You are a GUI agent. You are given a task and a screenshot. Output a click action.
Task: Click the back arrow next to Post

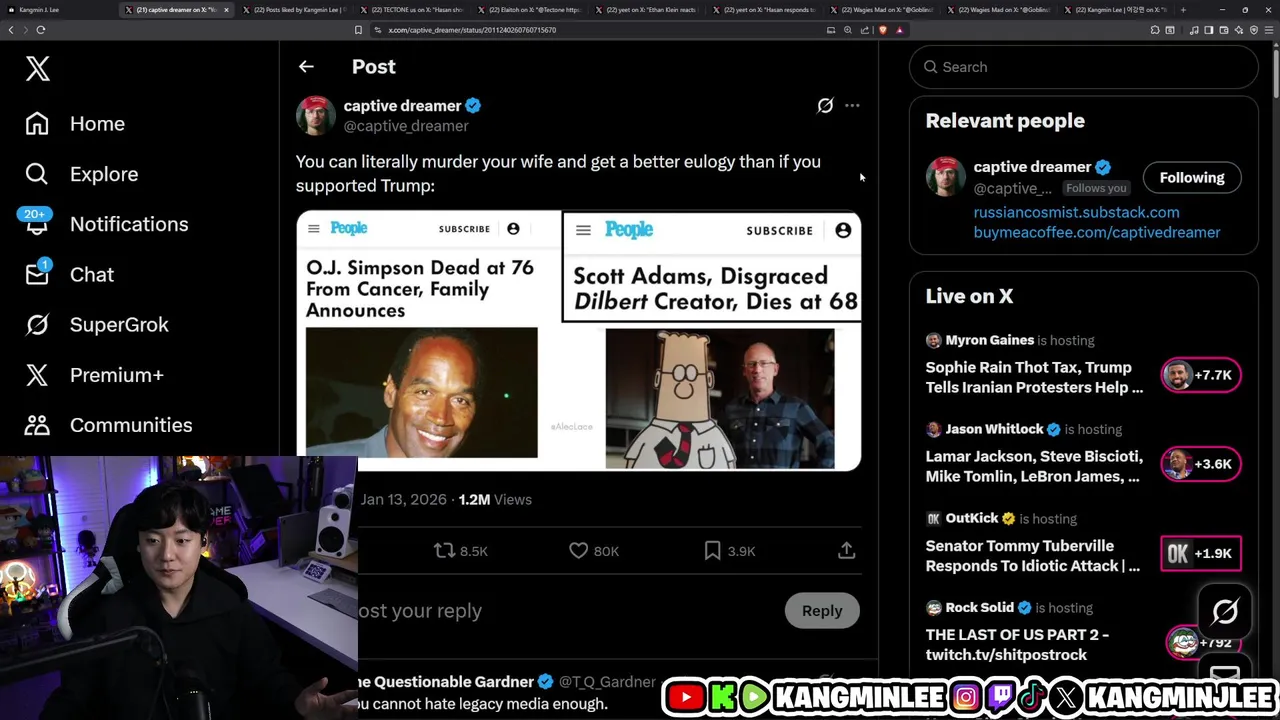(306, 67)
